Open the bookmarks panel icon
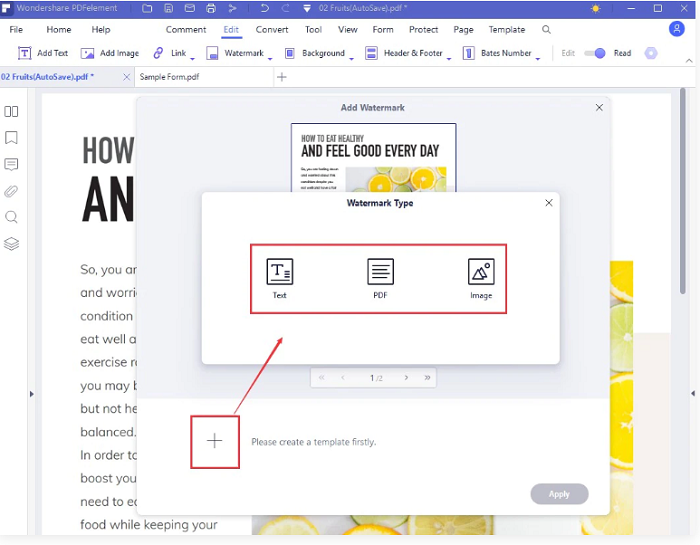Viewport: 700px width, 545px height. tap(11, 137)
